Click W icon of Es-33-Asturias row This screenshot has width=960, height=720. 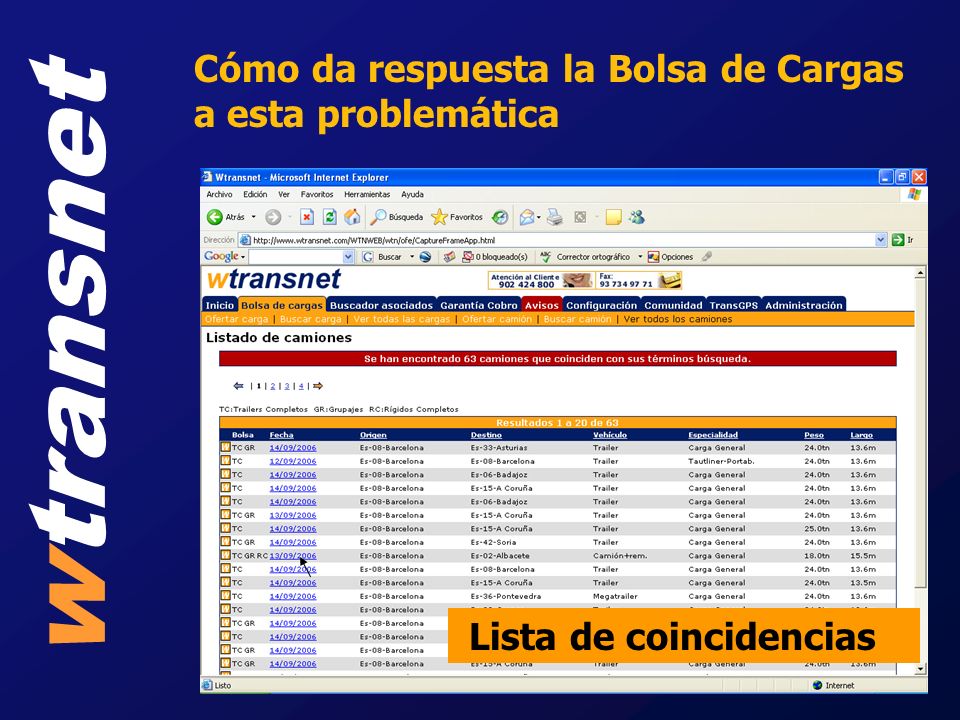tap(225, 447)
